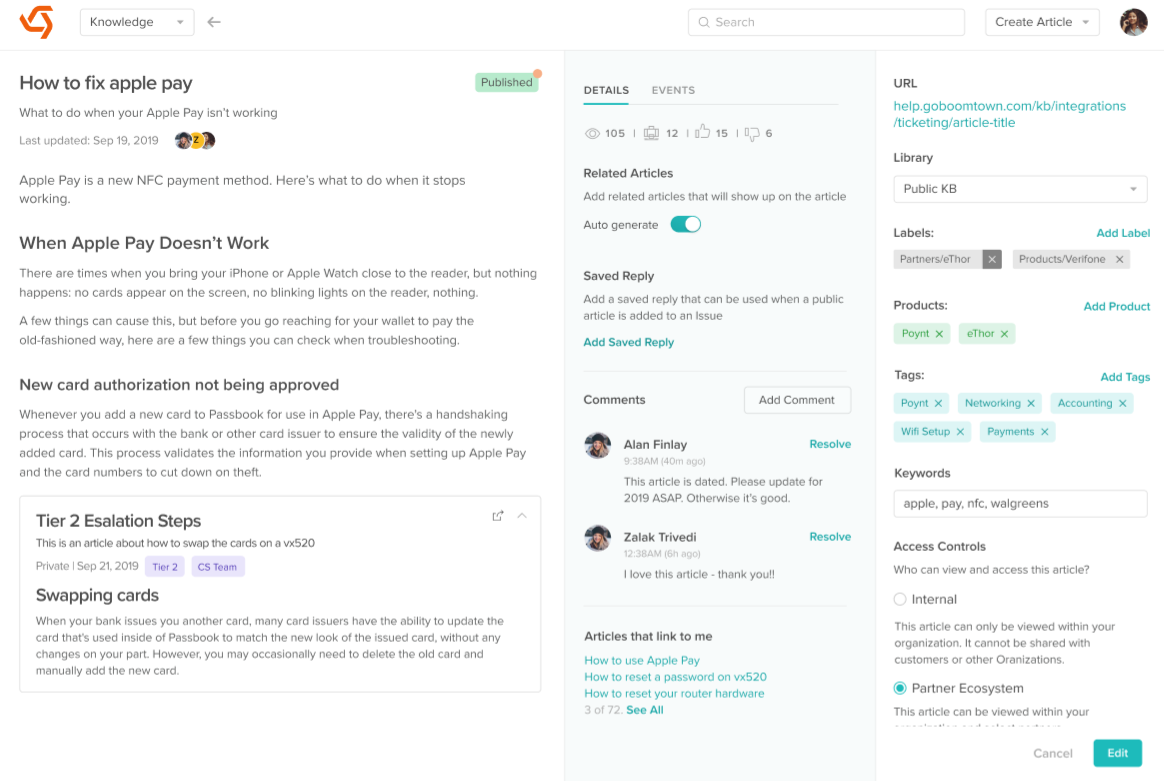Click the When Apple Pay Doesn't Work heading
The image size is (1164, 781).
pos(144,244)
